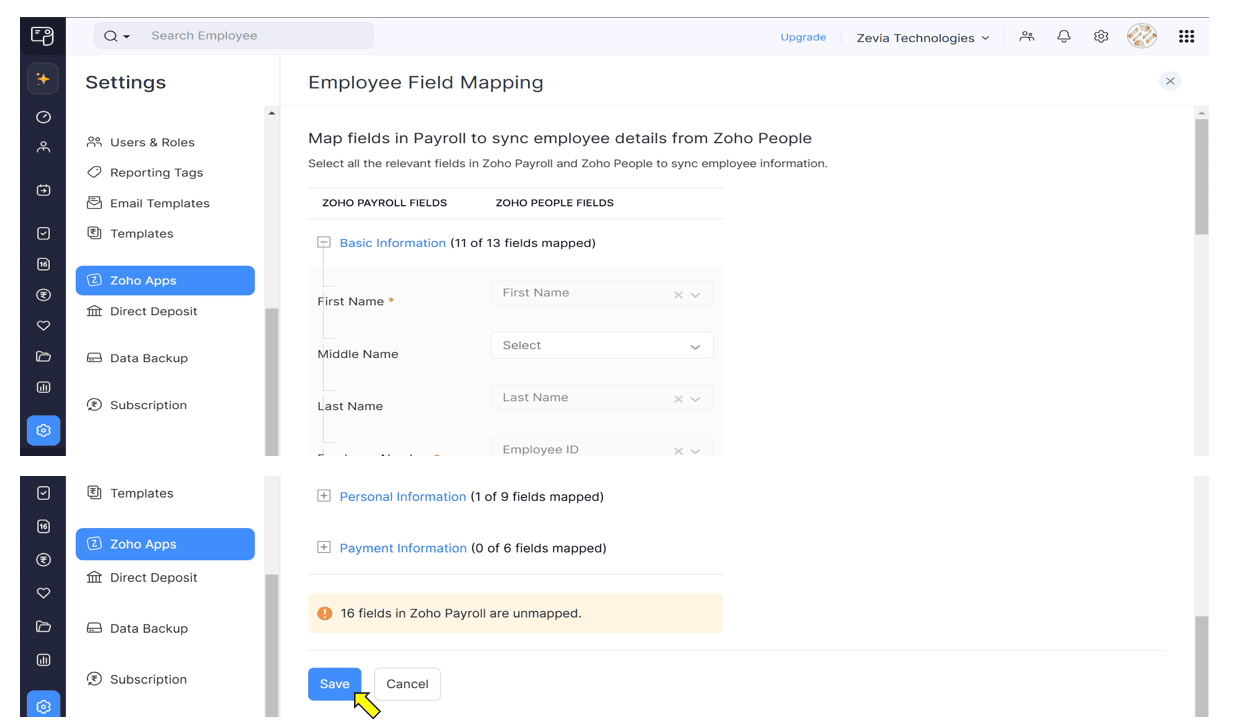Screen dimensions: 1235x728
Task: Expand the Personal Information section
Action: (323, 496)
